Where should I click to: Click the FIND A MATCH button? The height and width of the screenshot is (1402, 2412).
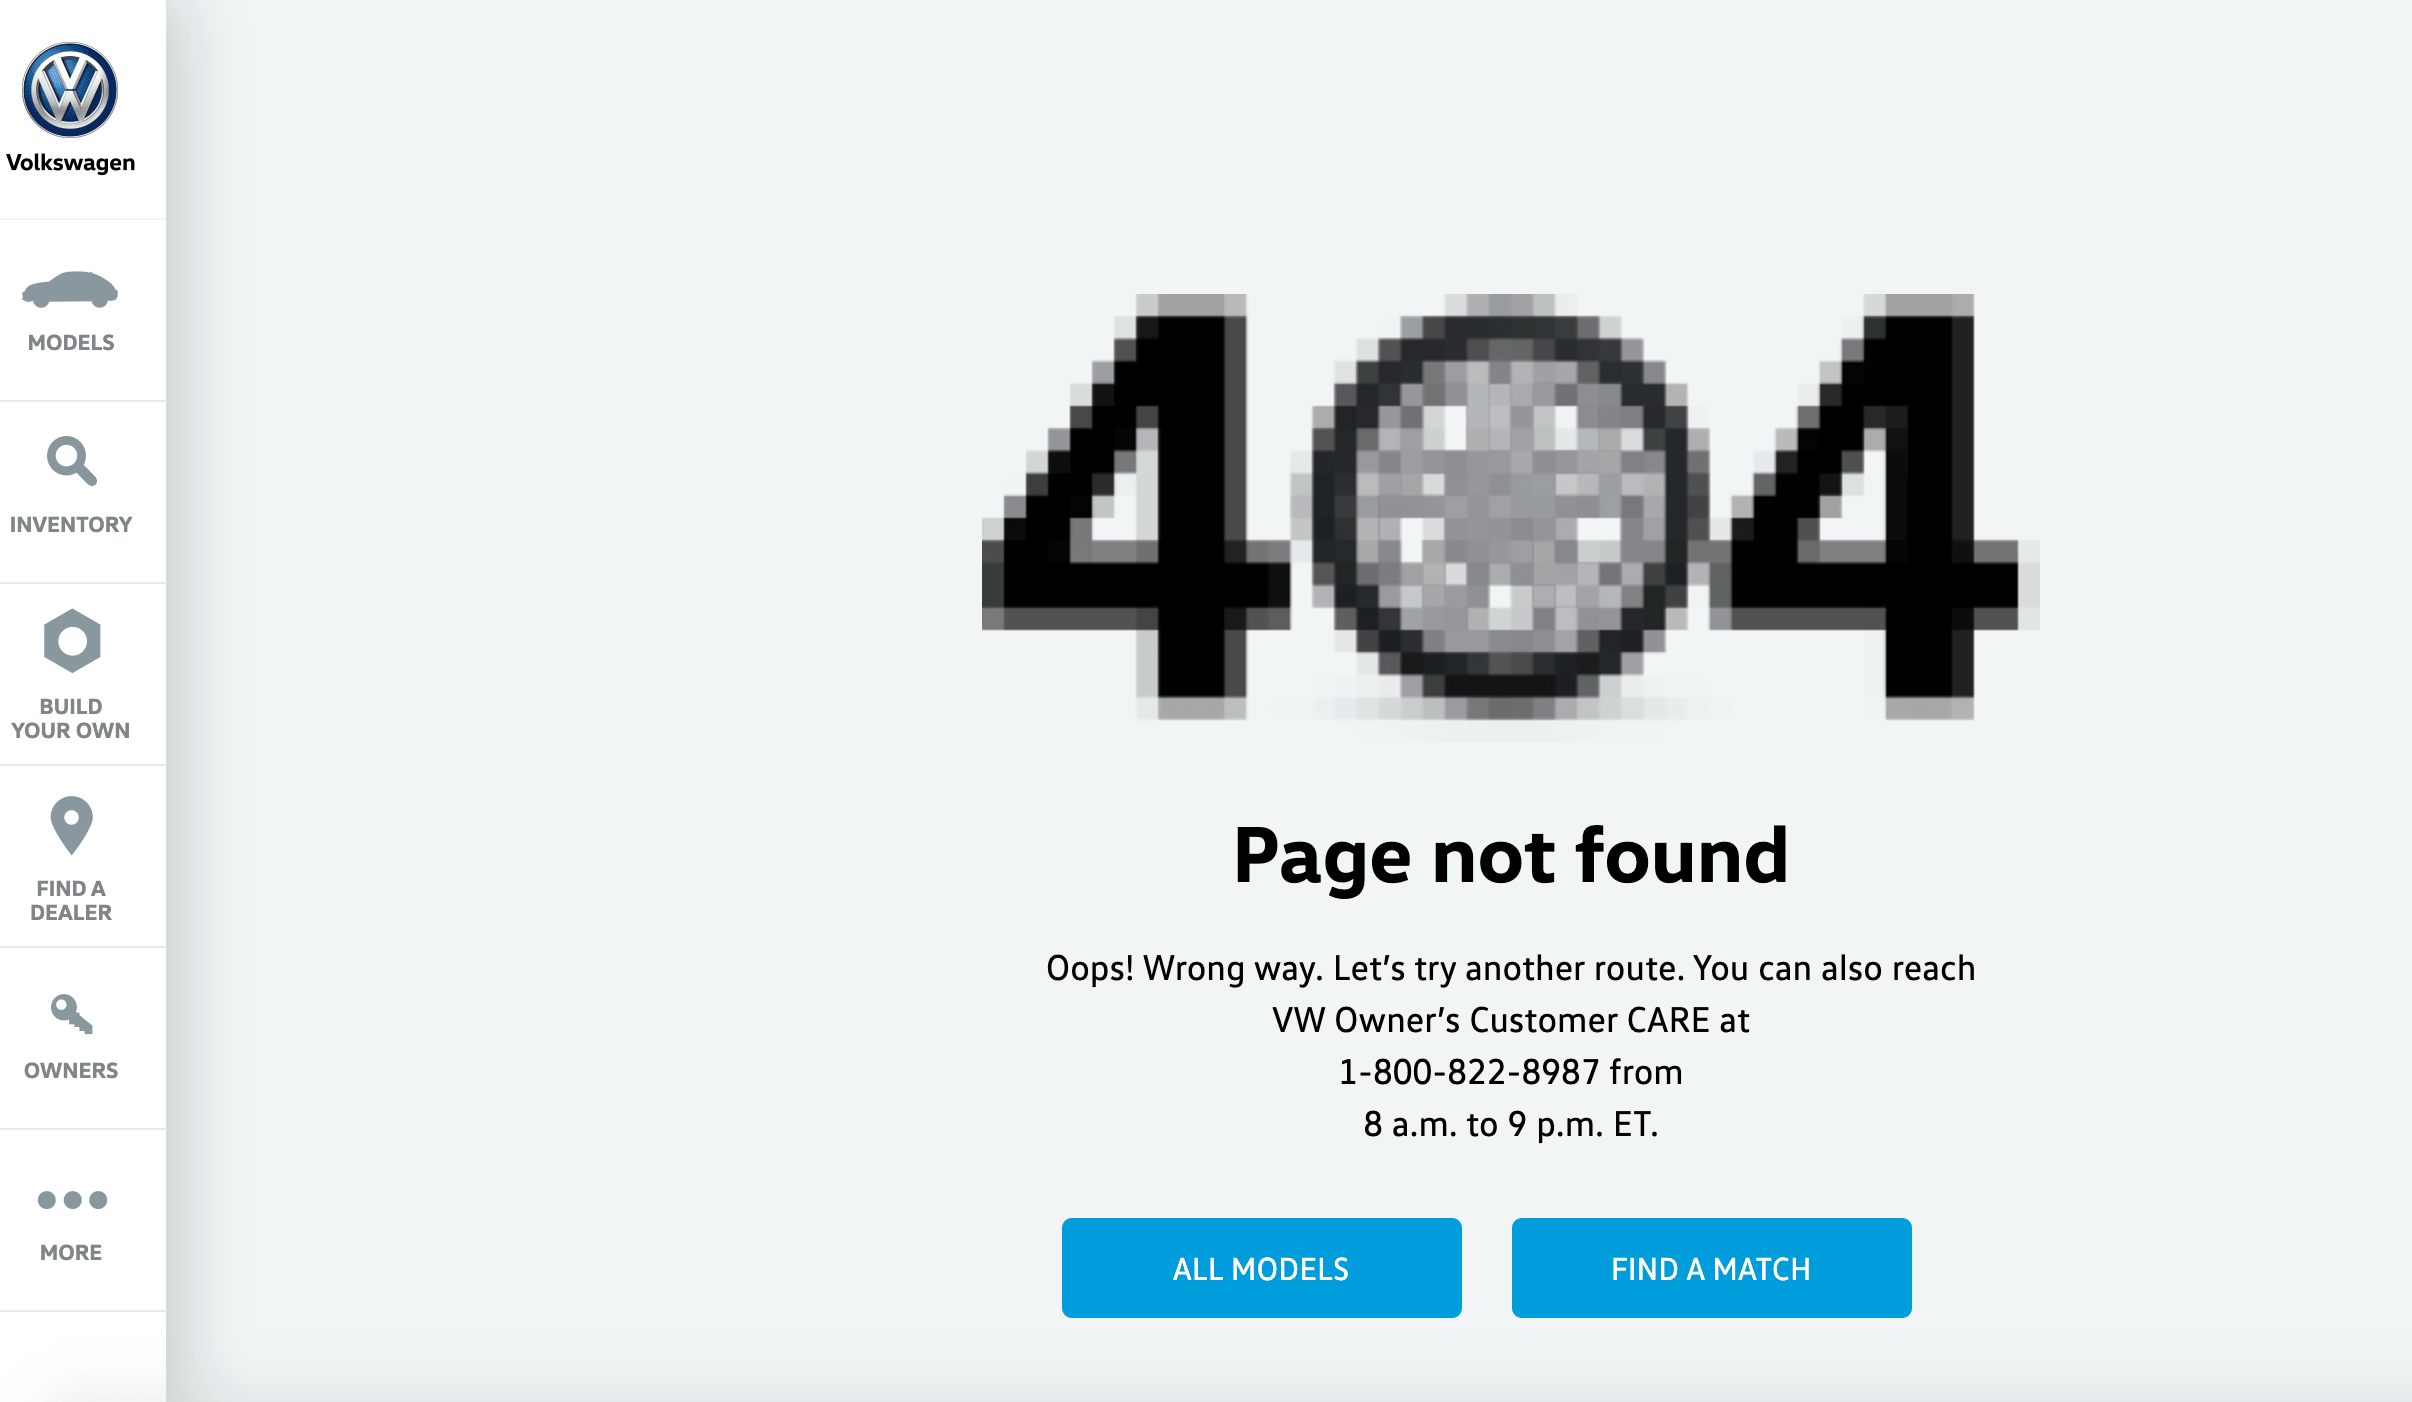1711,1268
